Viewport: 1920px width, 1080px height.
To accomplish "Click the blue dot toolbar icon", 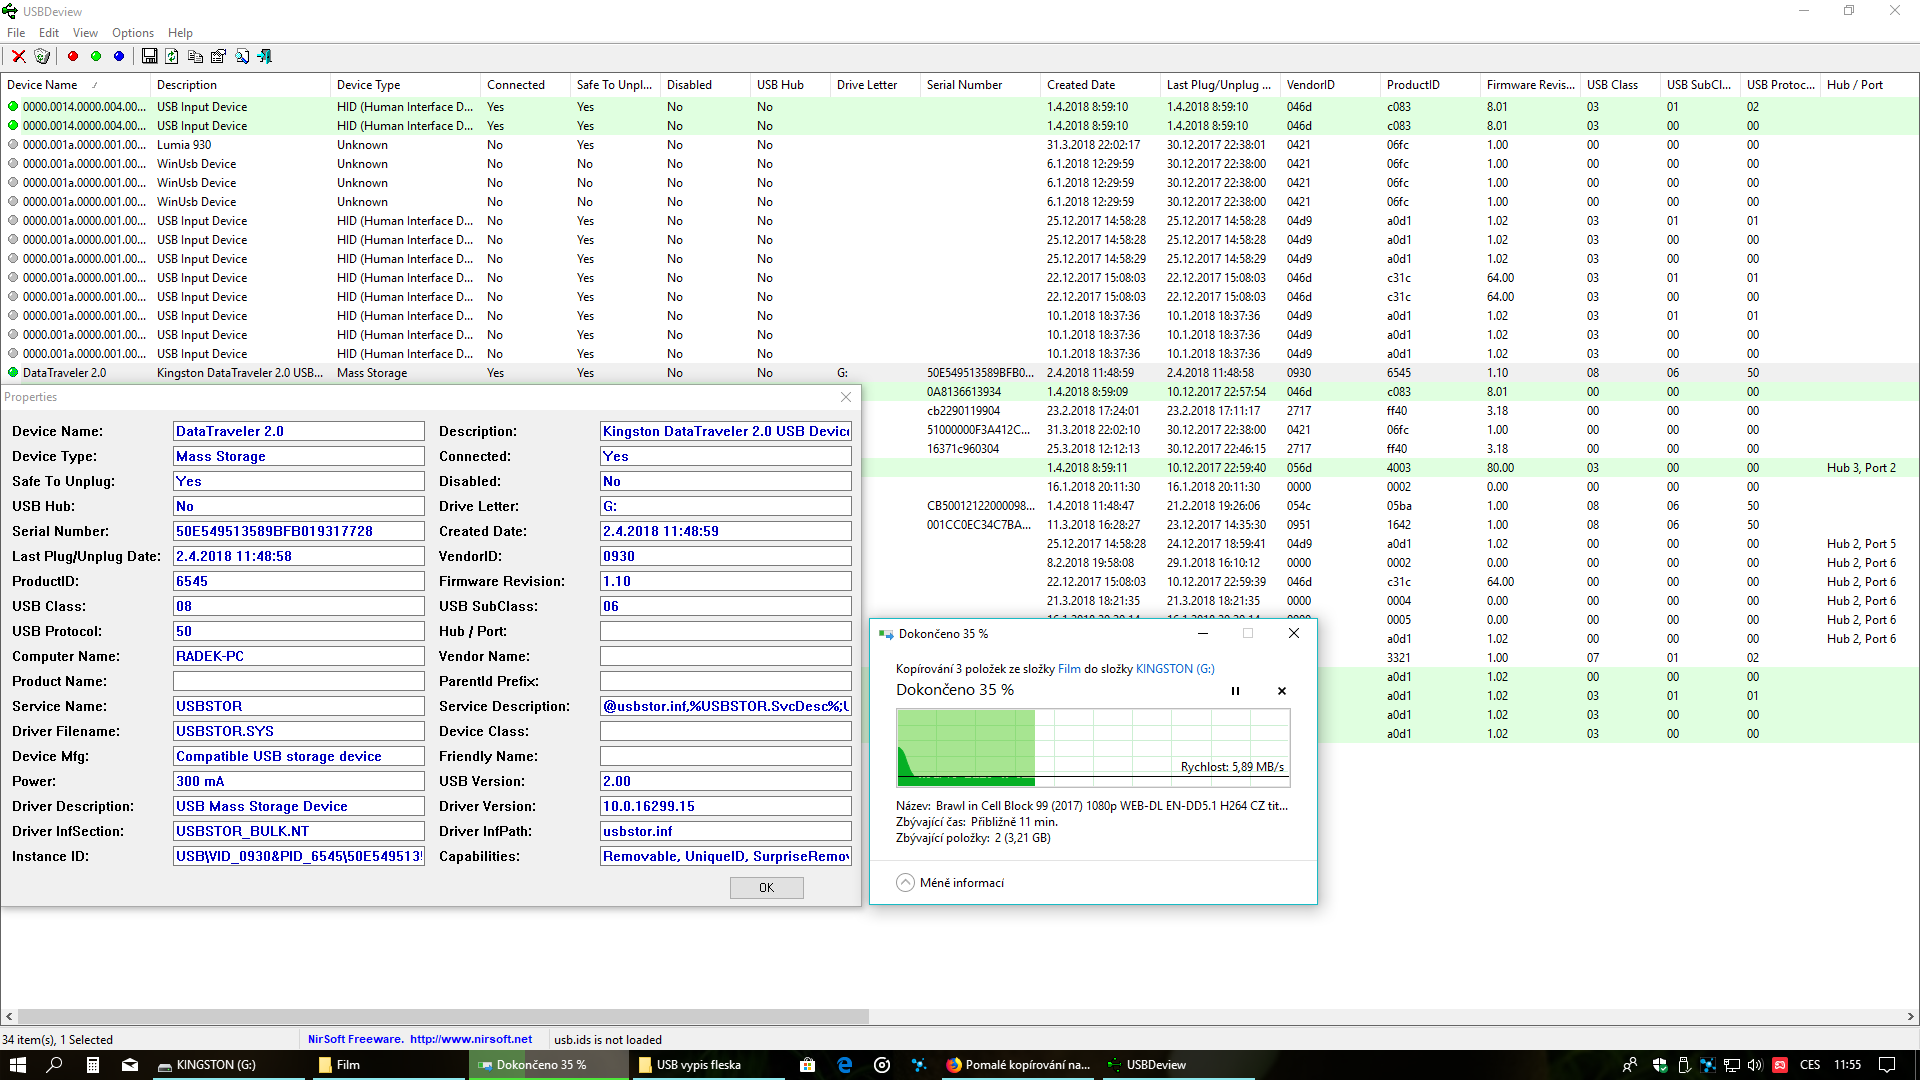I will click(x=119, y=56).
